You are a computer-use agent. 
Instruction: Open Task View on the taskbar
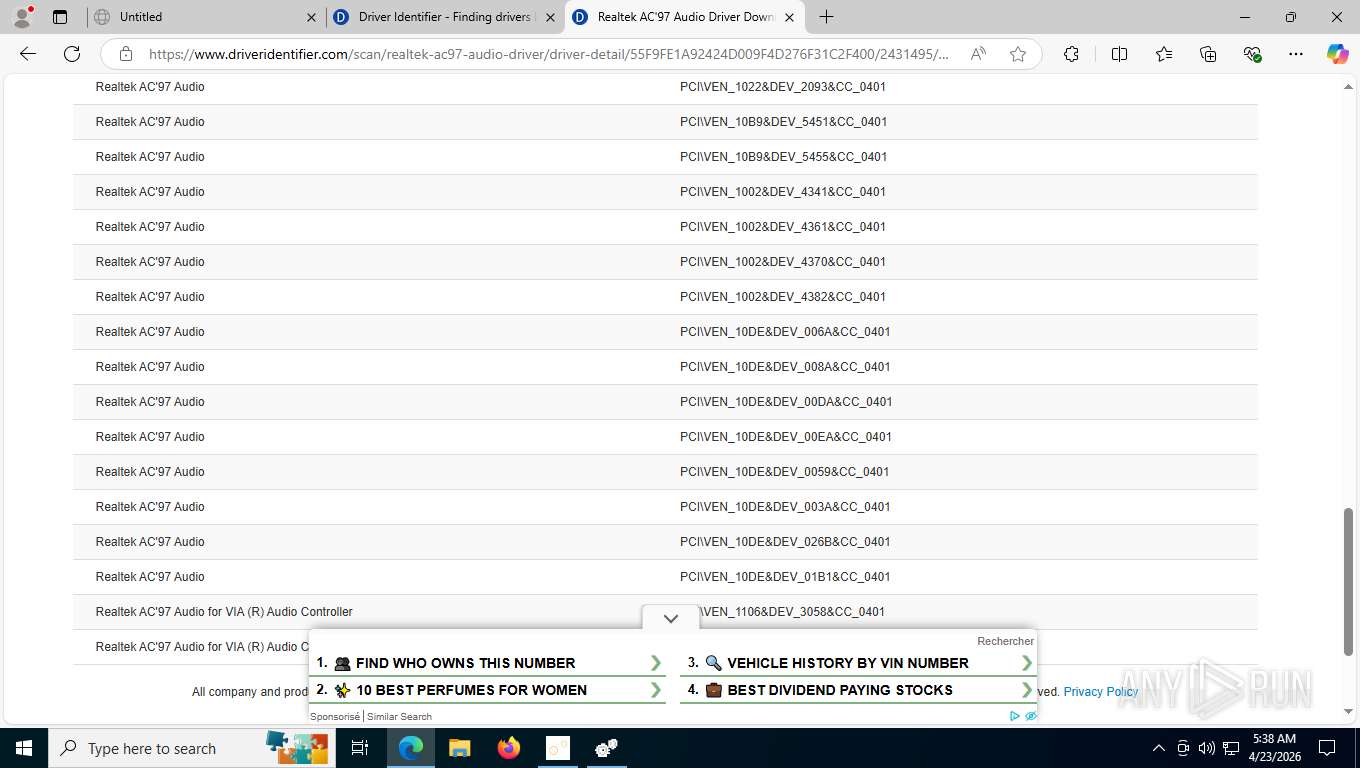[x=360, y=748]
